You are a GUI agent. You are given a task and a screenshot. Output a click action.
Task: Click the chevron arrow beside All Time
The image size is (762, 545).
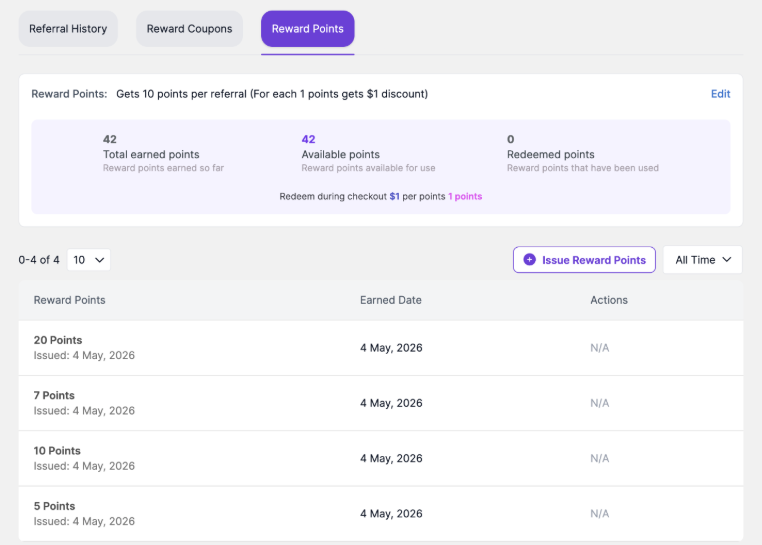pyautogui.click(x=727, y=260)
